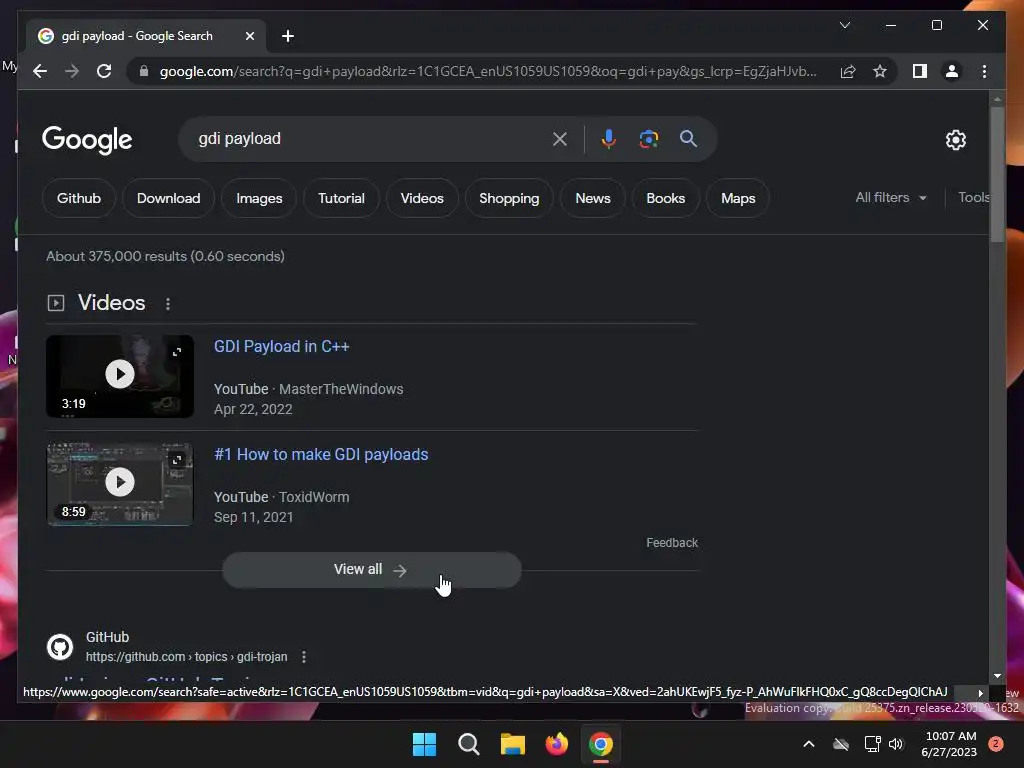Open the GDI Payload in C++ link
This screenshot has height=768, width=1024.
click(281, 346)
